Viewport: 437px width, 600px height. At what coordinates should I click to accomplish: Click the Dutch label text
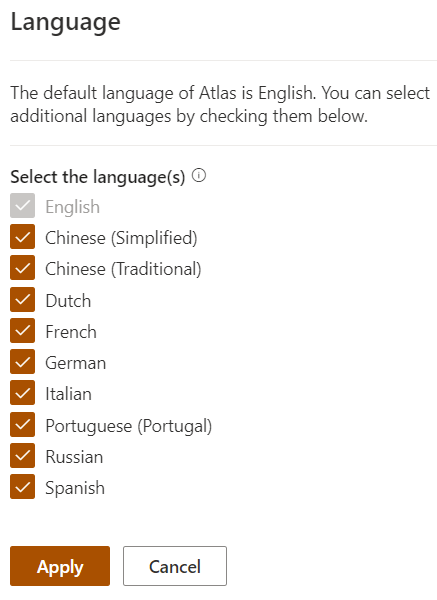point(68,301)
